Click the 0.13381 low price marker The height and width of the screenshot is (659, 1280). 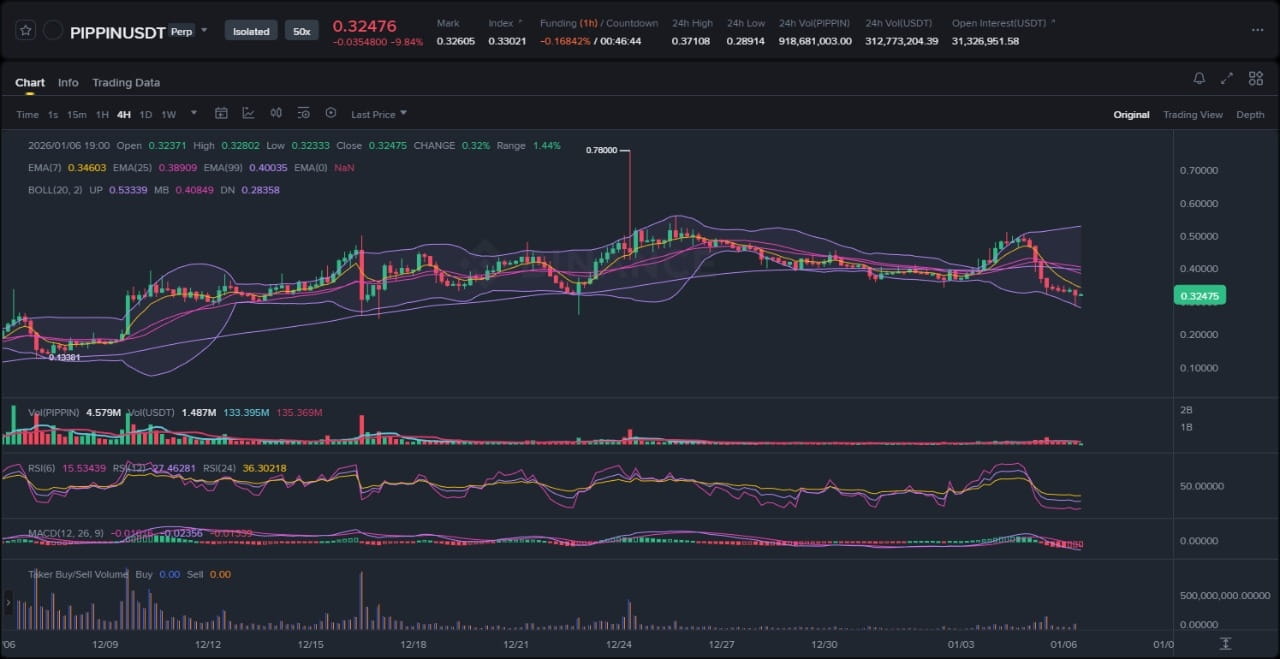[x=65, y=357]
